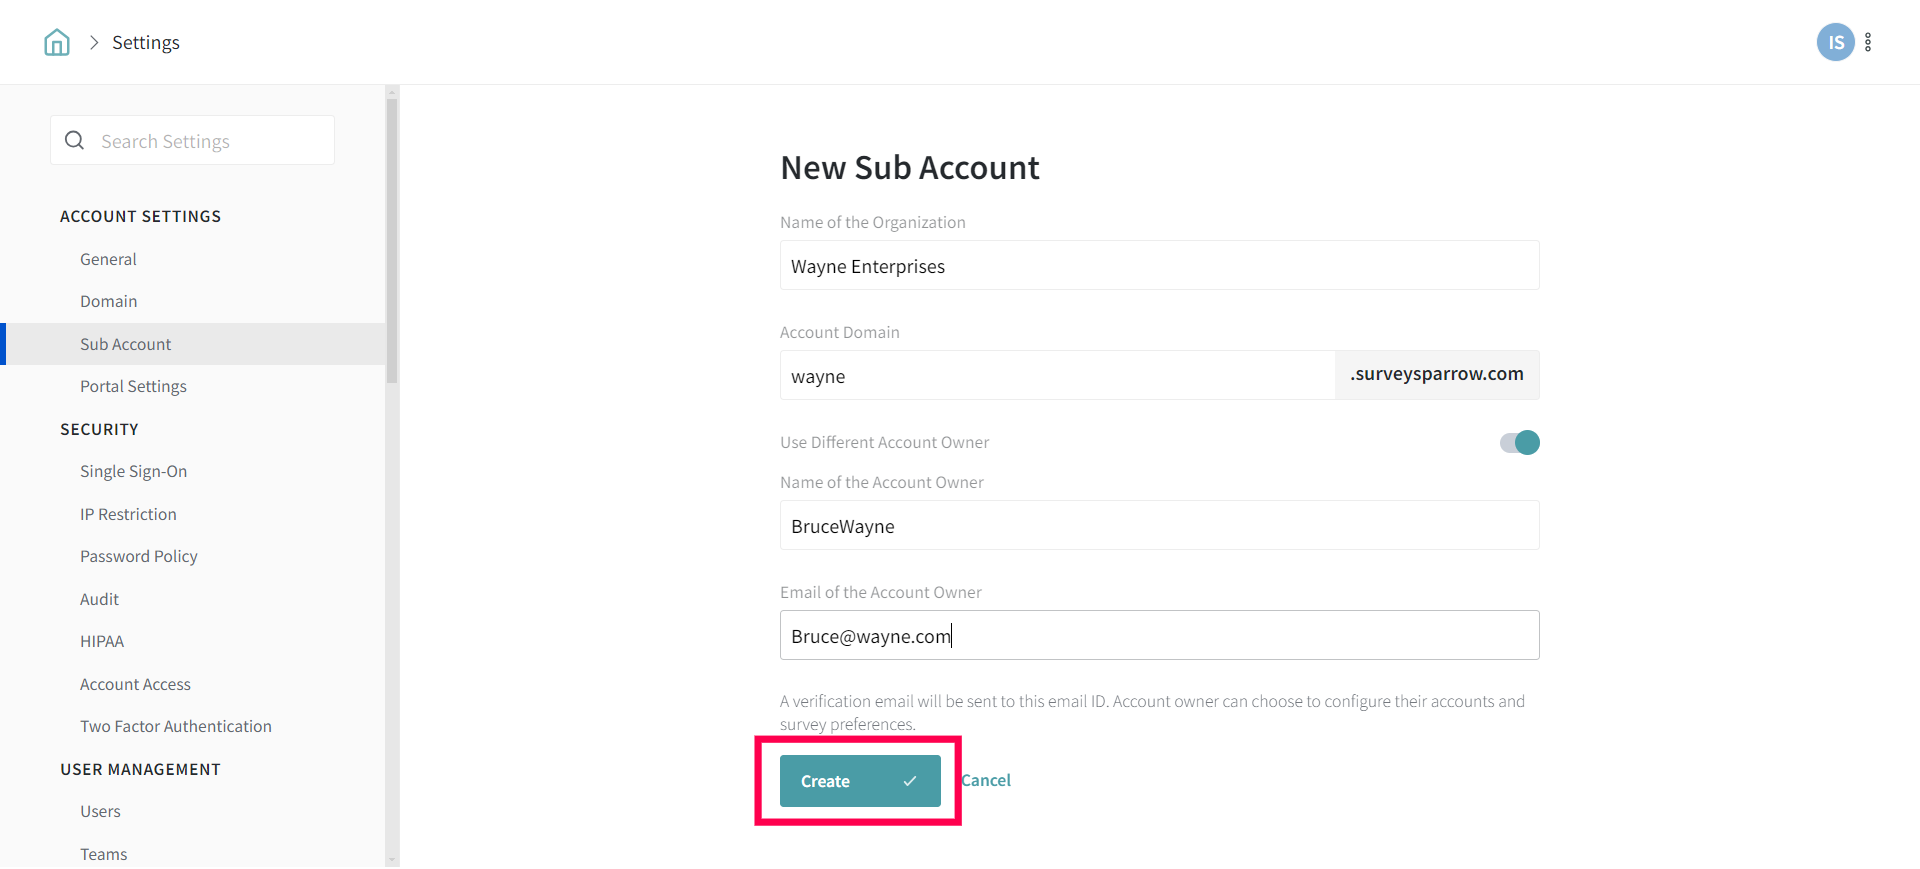Click the breadcrumb chevron before Settings
The height and width of the screenshot is (869, 1920).
tap(94, 42)
